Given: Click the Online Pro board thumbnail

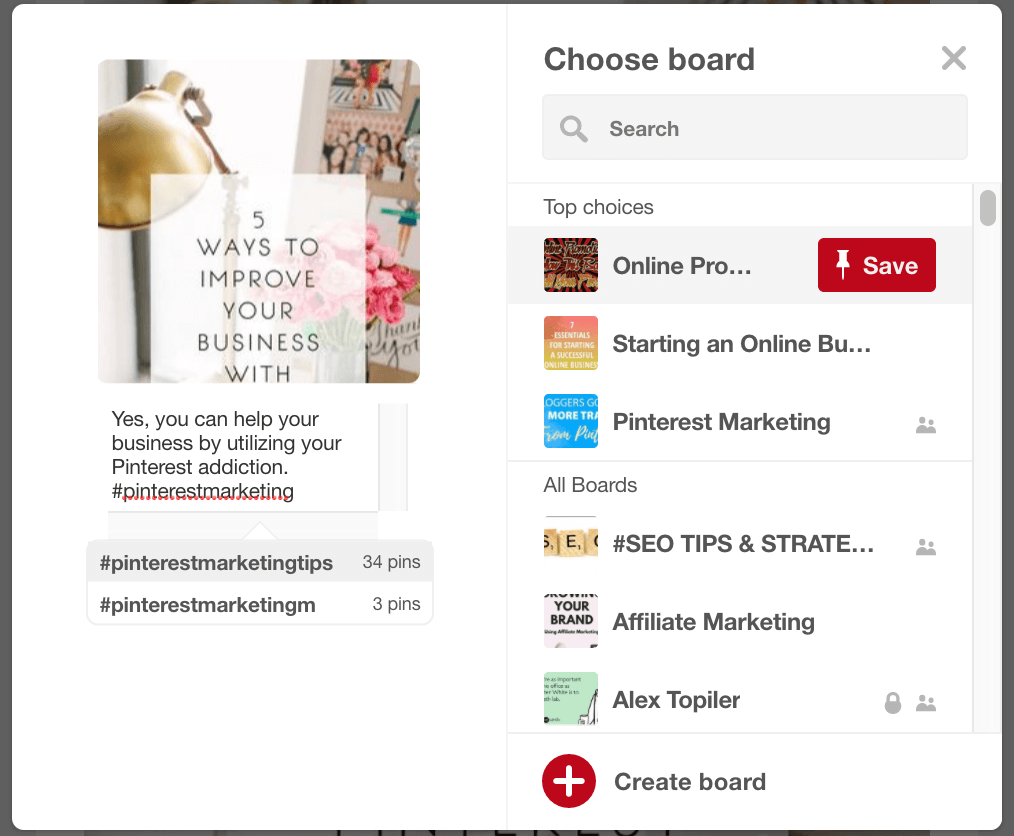Looking at the screenshot, I should point(571,265).
